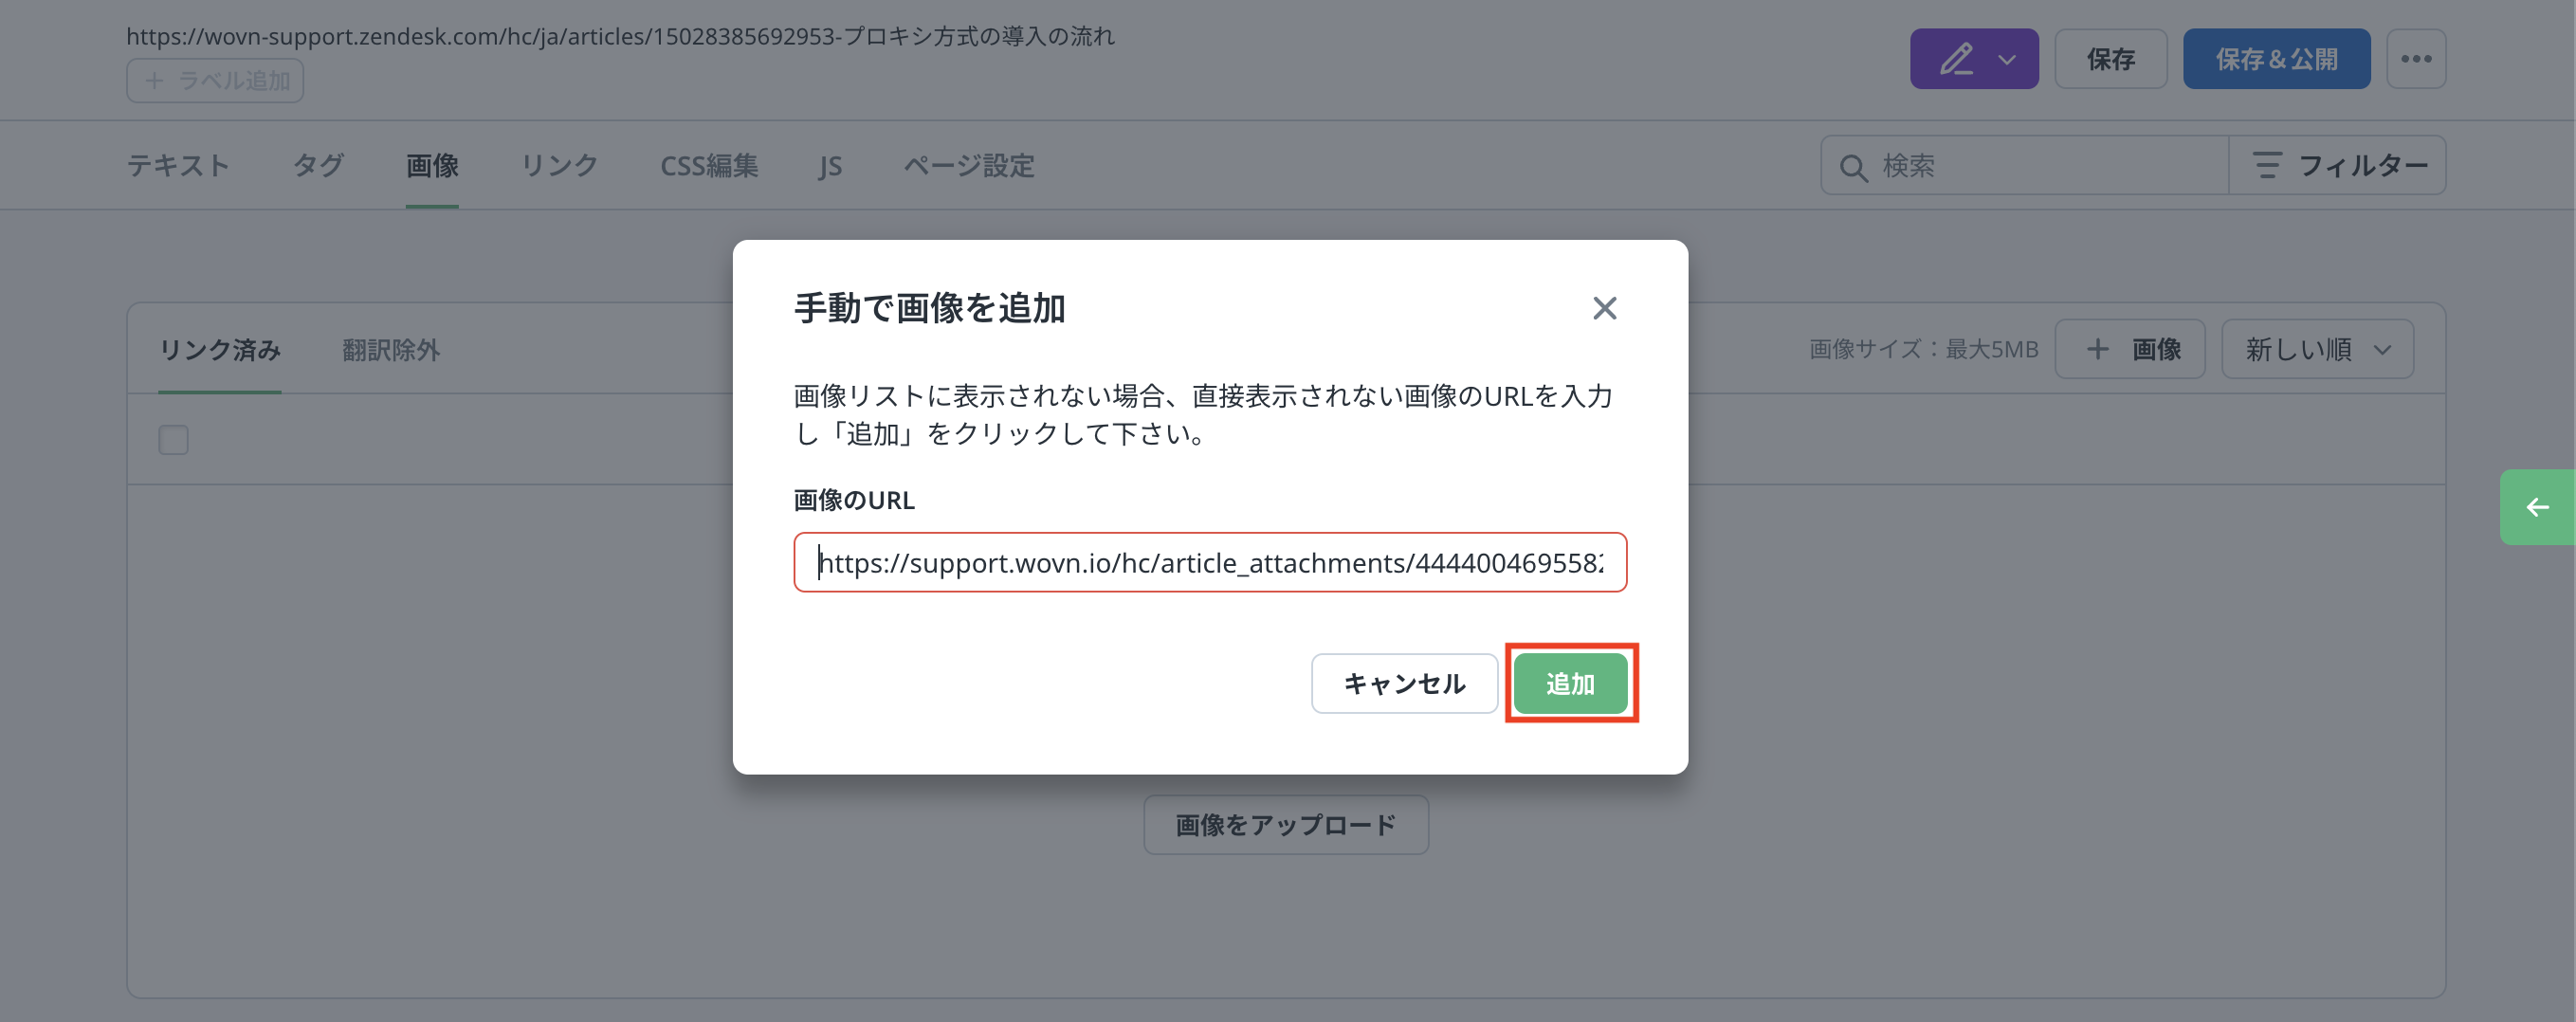Image resolution: width=2576 pixels, height=1022 pixels.
Task: Open the ページ設定 tab
Action: coord(968,165)
